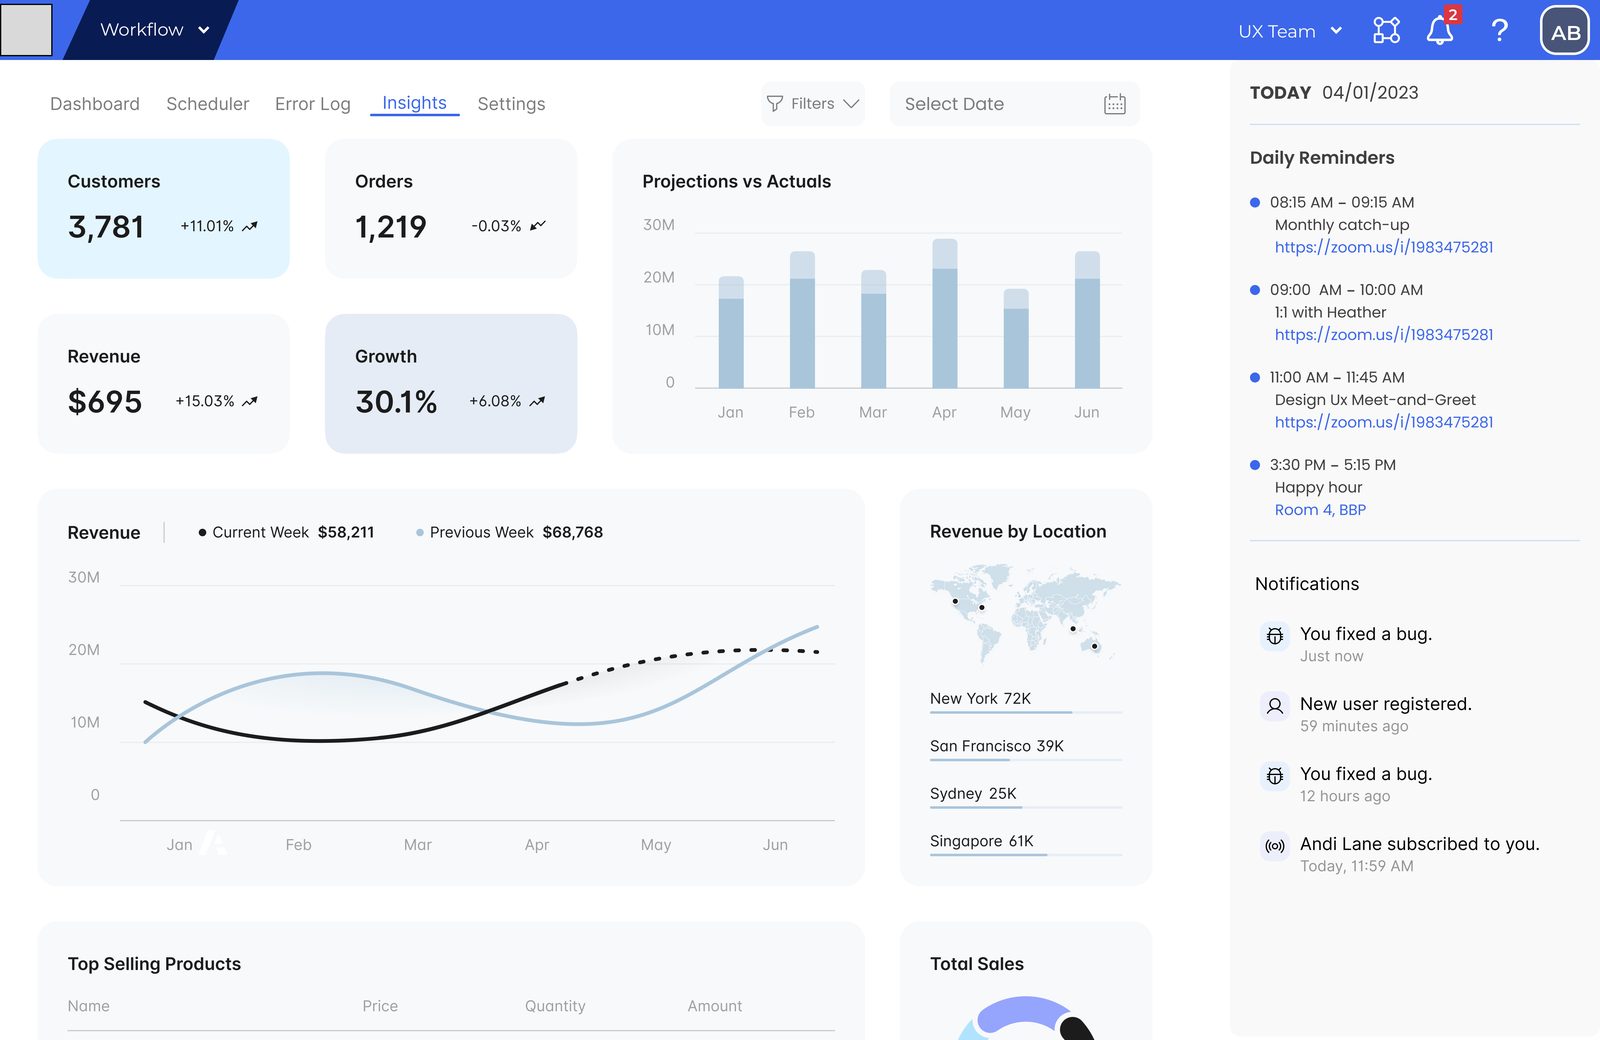Switch to the Scheduler tab
Viewport: 1600px width, 1040px height.
tap(208, 104)
